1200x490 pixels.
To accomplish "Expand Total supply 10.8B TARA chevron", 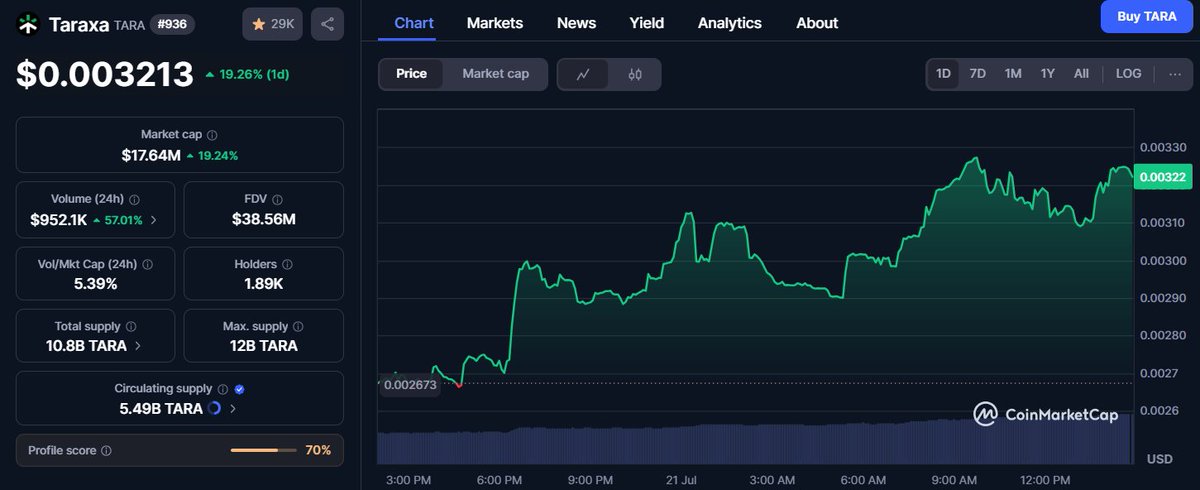I will [x=138, y=346].
